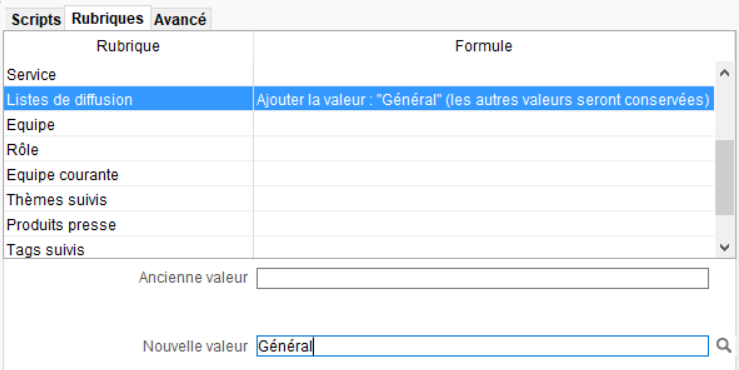Select the Thèmes suivis row
Viewport: 739px width, 370px height.
click(x=359, y=199)
